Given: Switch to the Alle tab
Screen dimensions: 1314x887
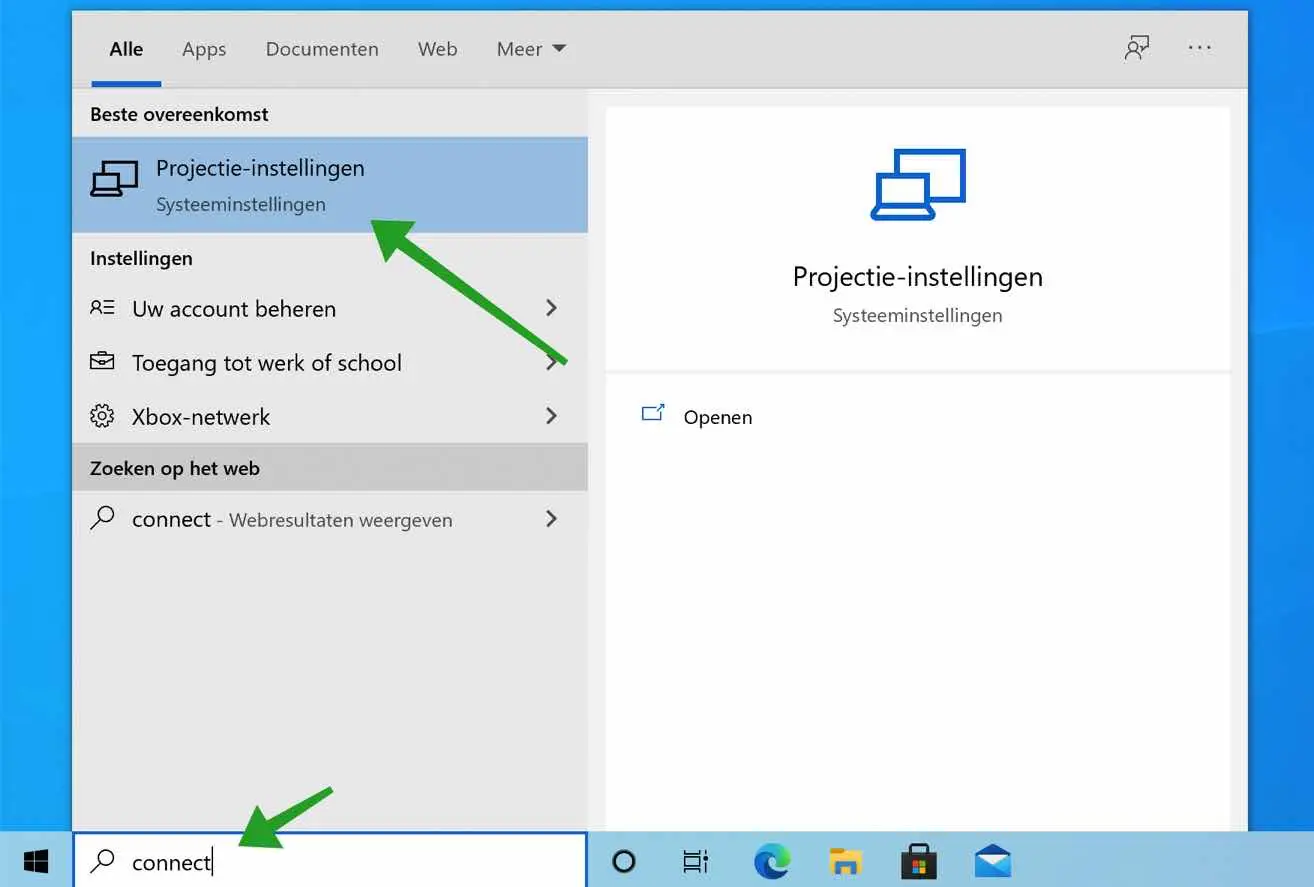Looking at the screenshot, I should 126,49.
